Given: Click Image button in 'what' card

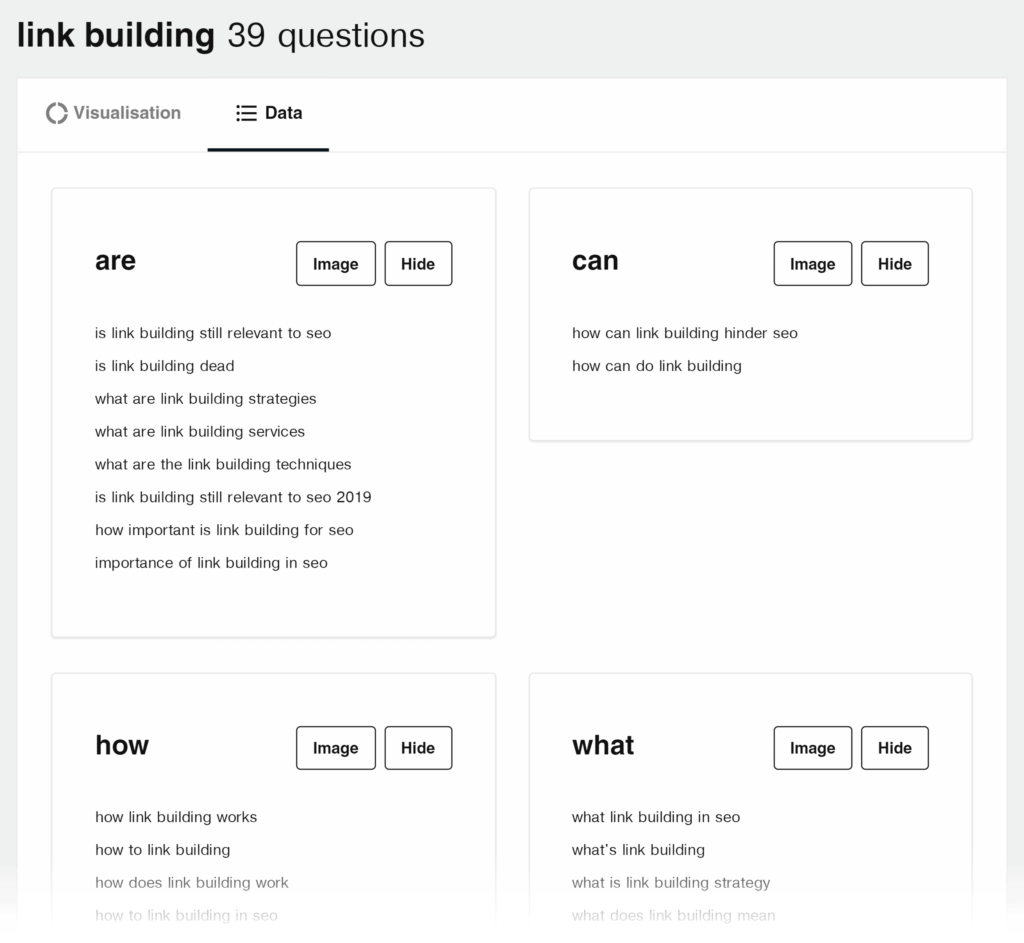Looking at the screenshot, I should [812, 748].
